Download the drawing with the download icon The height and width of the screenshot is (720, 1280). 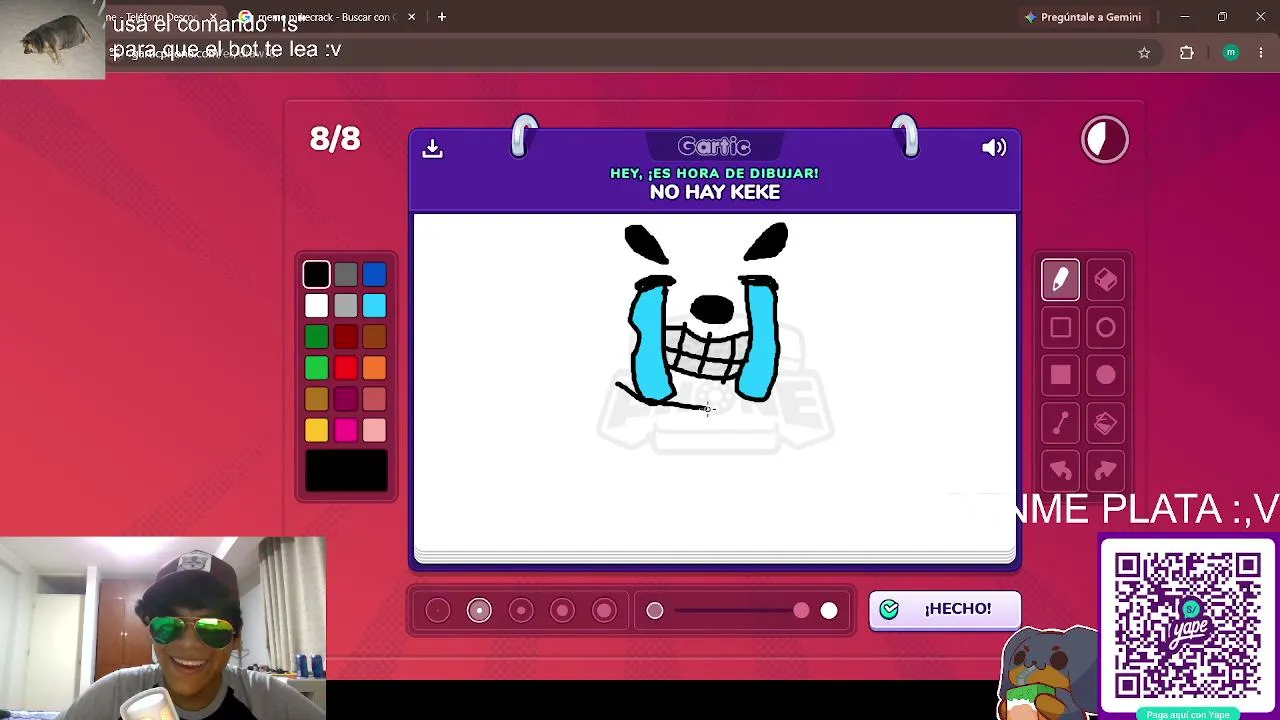pyautogui.click(x=432, y=148)
